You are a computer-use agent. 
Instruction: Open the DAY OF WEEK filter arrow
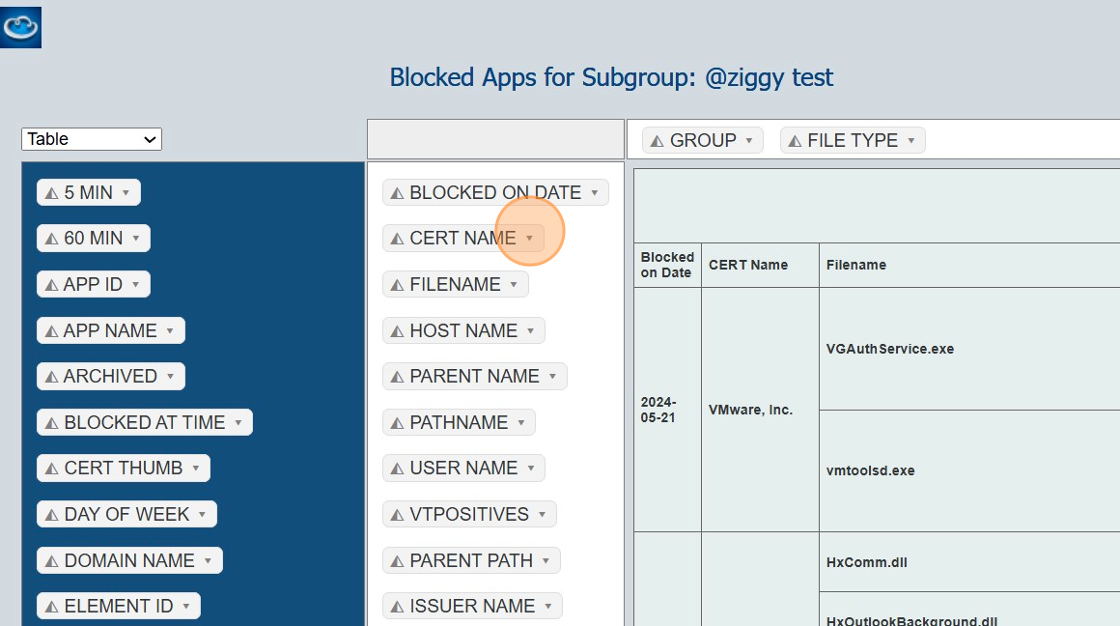pos(202,515)
